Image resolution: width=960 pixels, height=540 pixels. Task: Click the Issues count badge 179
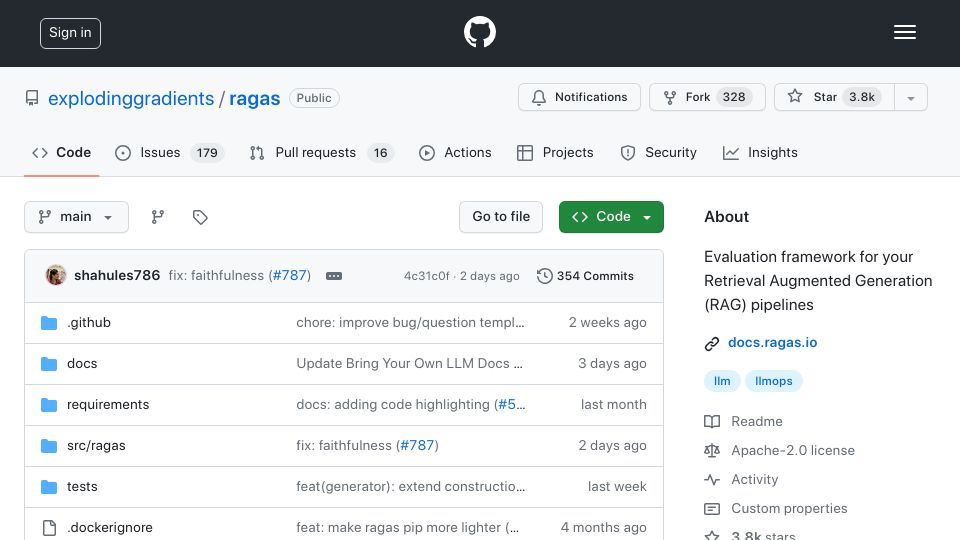pos(207,153)
